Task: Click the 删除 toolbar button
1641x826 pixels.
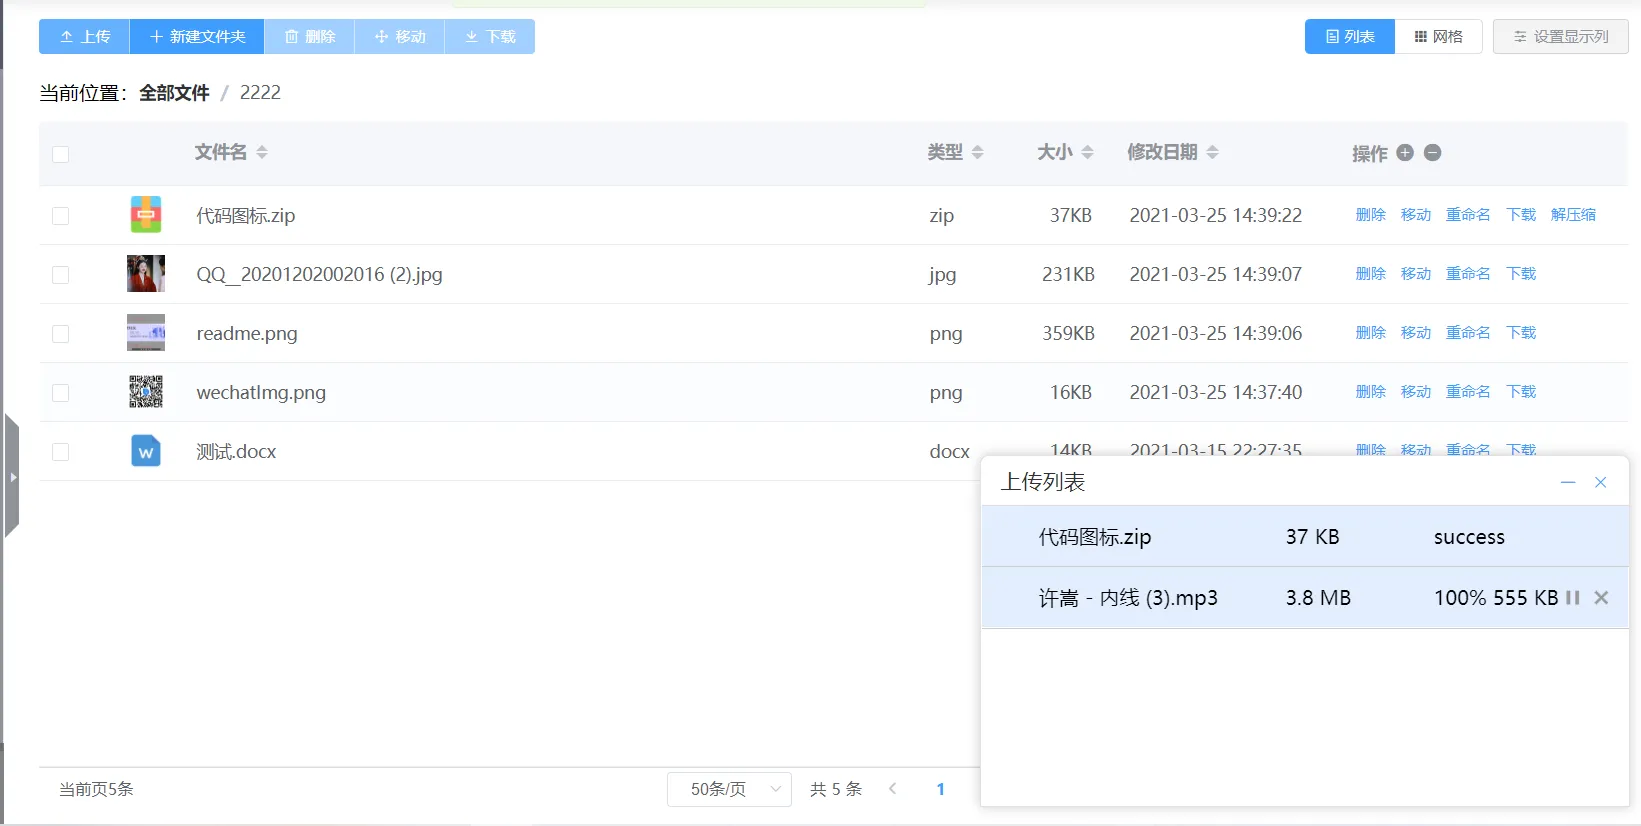Action: click(309, 36)
